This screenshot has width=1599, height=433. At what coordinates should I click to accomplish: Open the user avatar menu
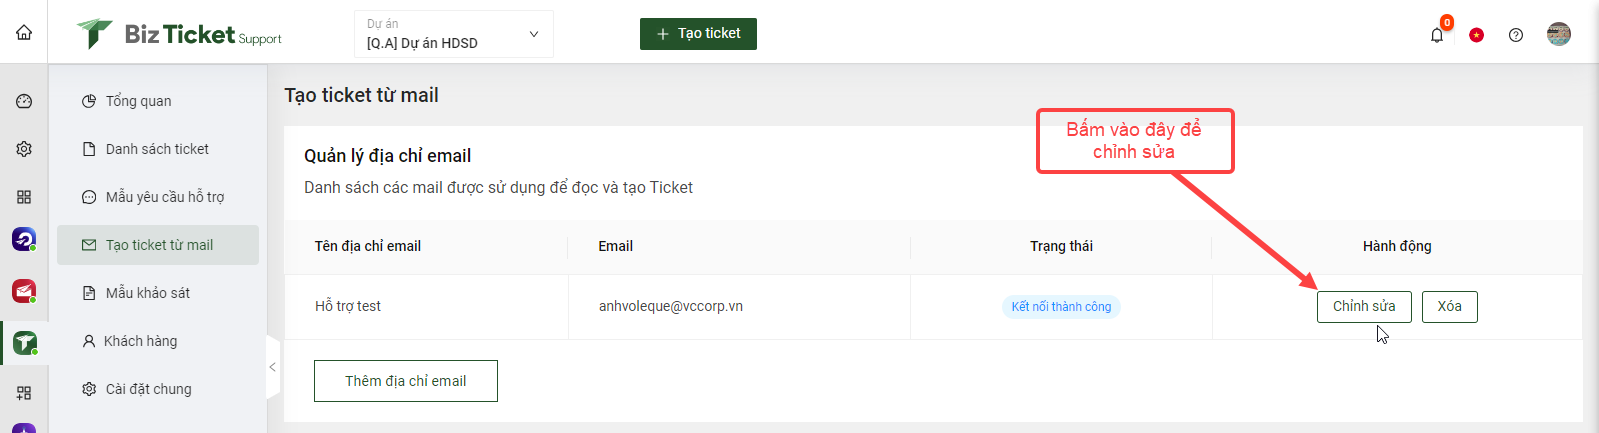click(x=1559, y=34)
